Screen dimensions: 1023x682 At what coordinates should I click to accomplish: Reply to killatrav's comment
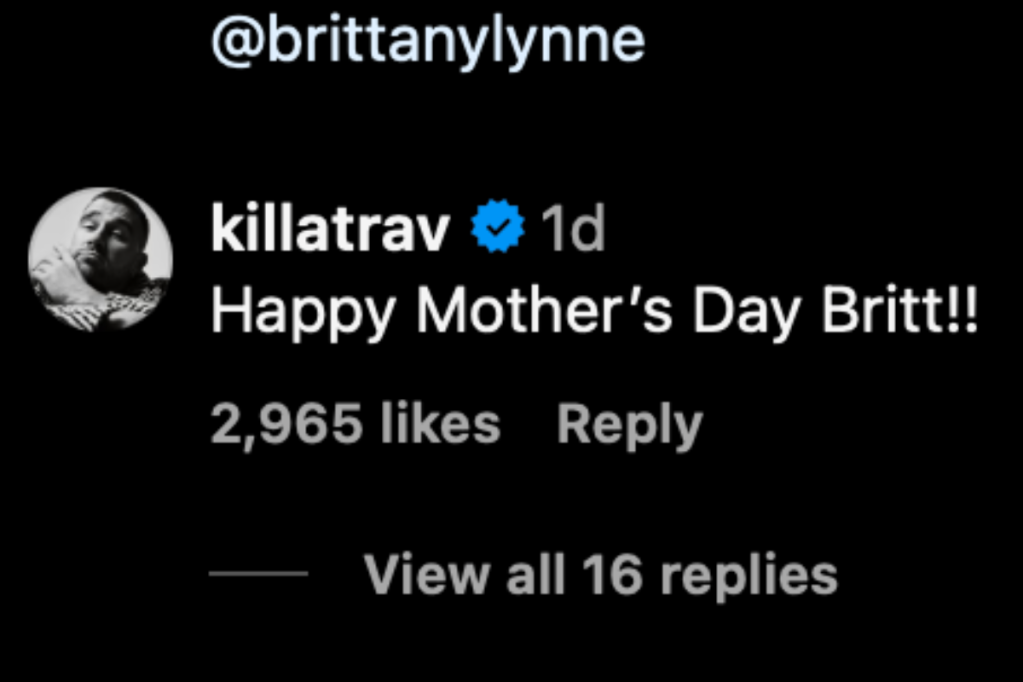629,425
